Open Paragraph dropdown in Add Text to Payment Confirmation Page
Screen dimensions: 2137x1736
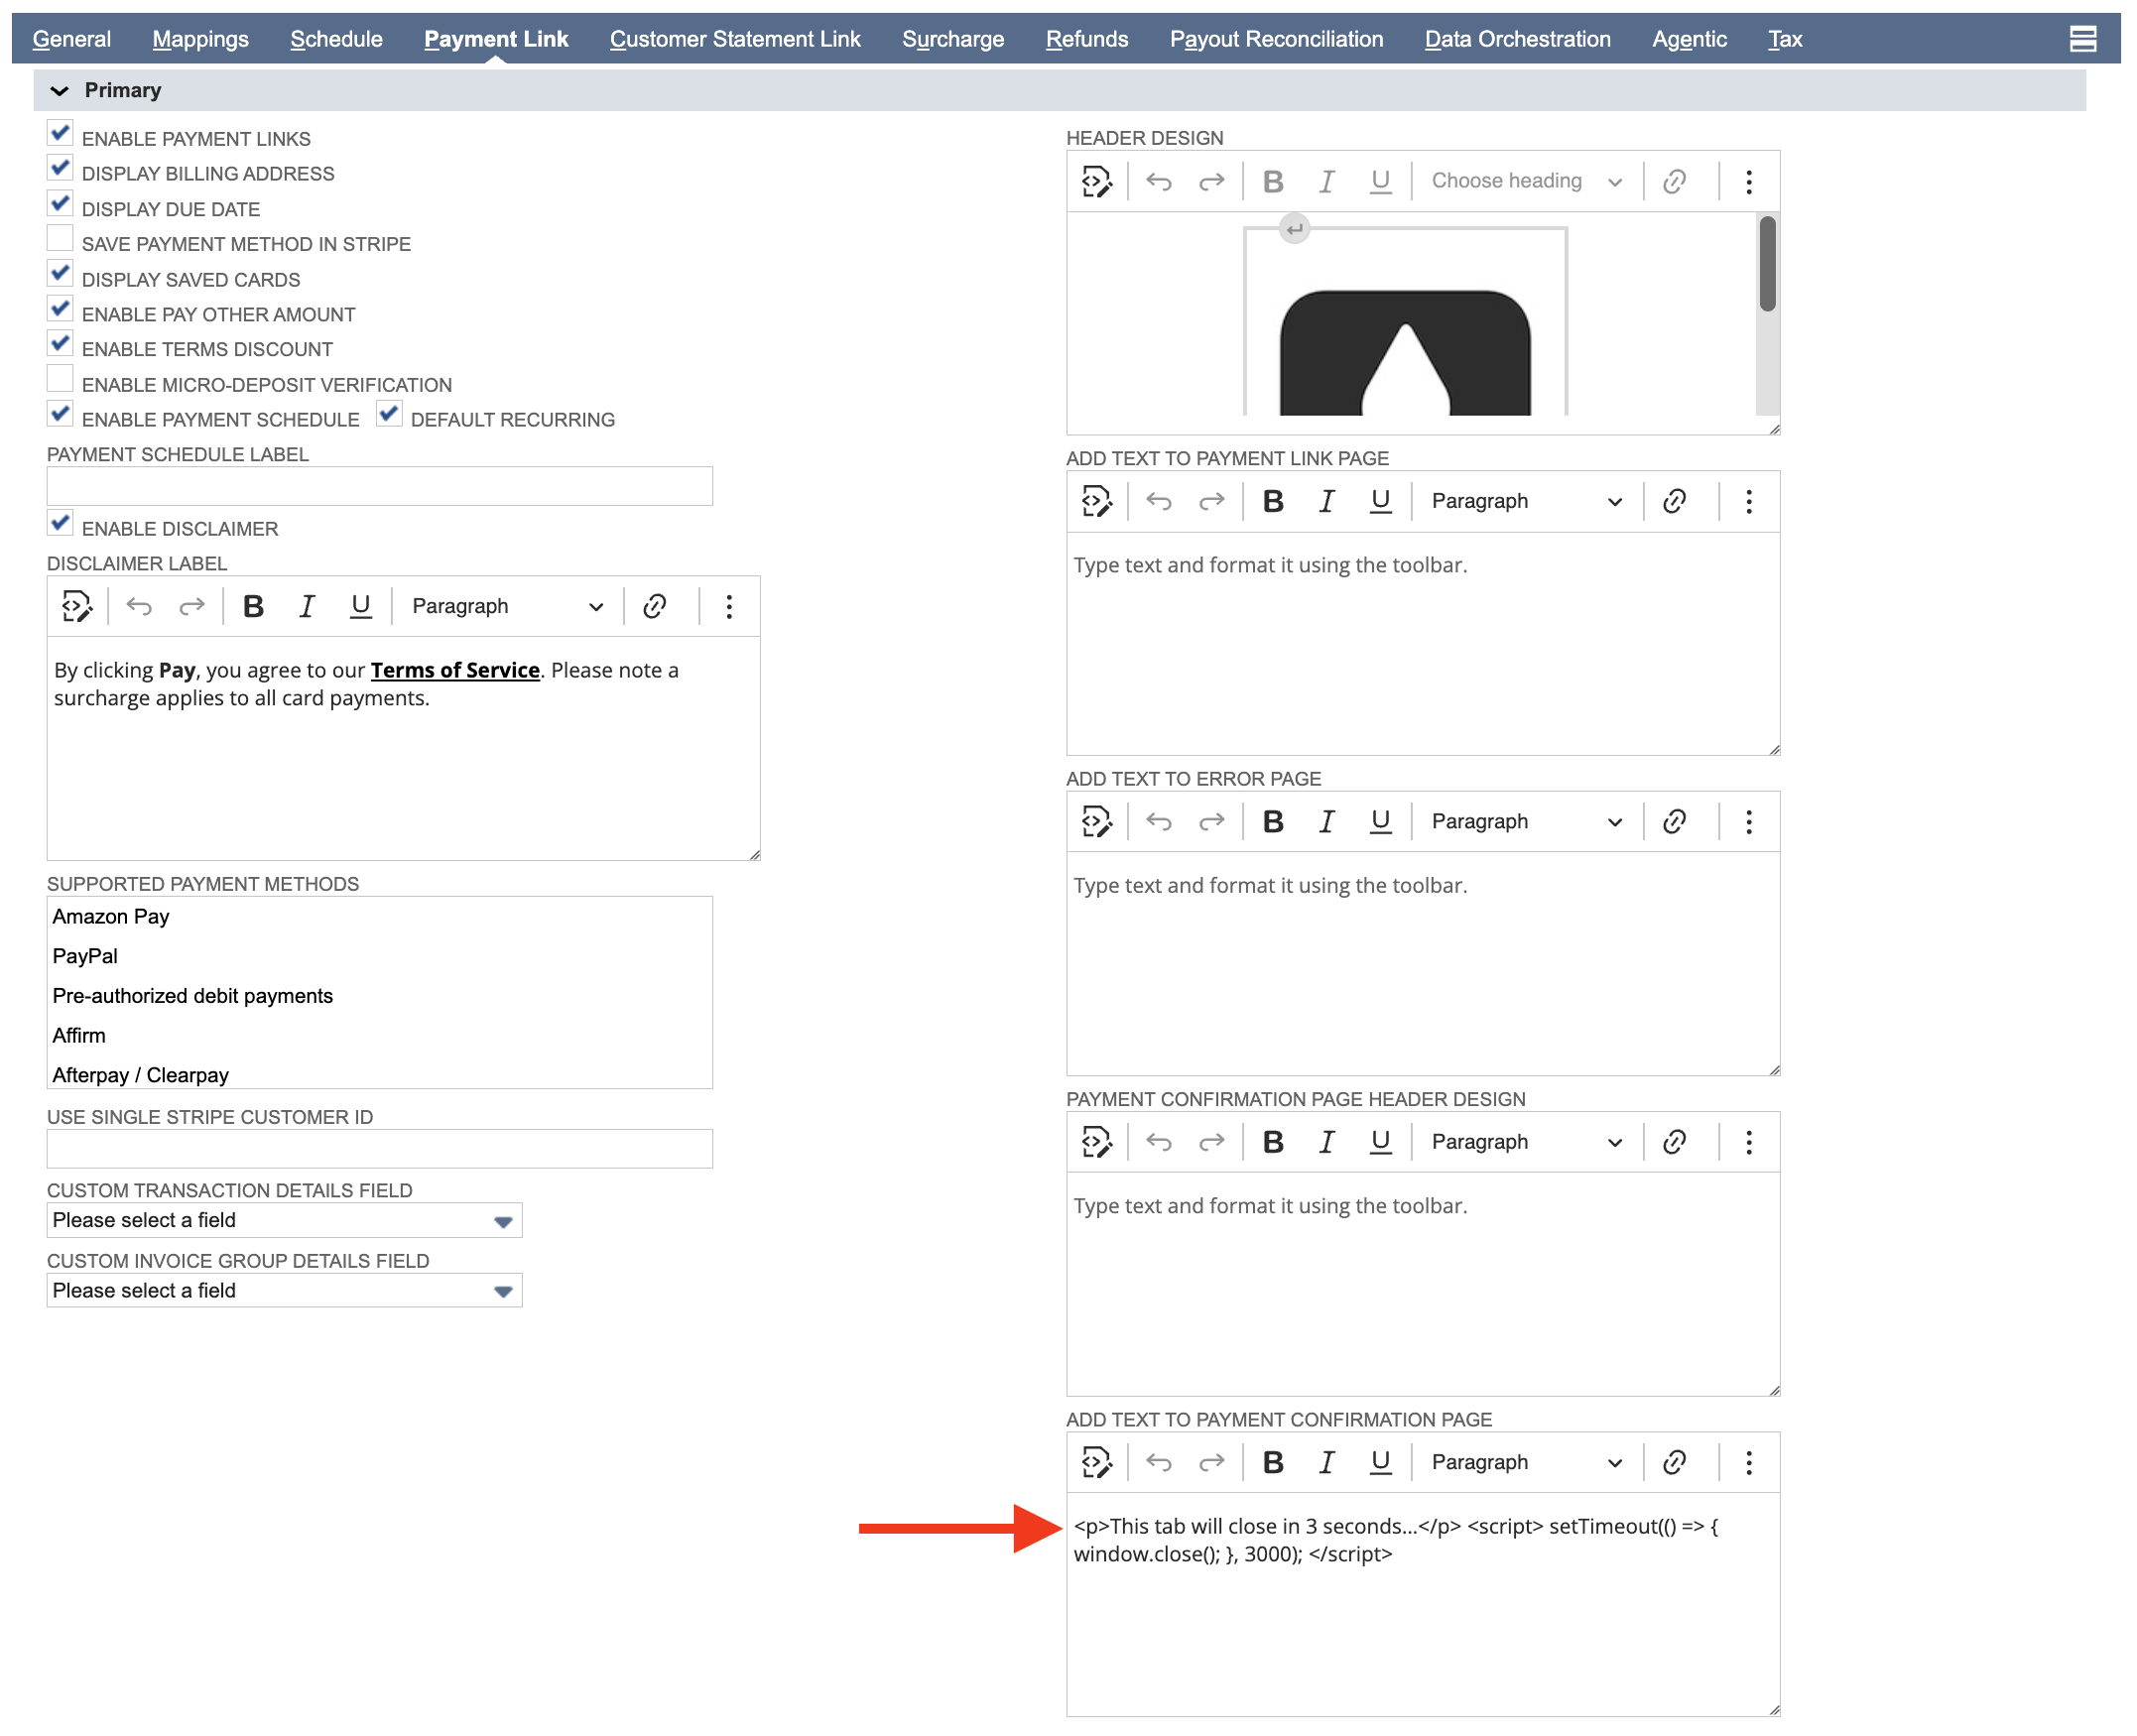click(1526, 1463)
